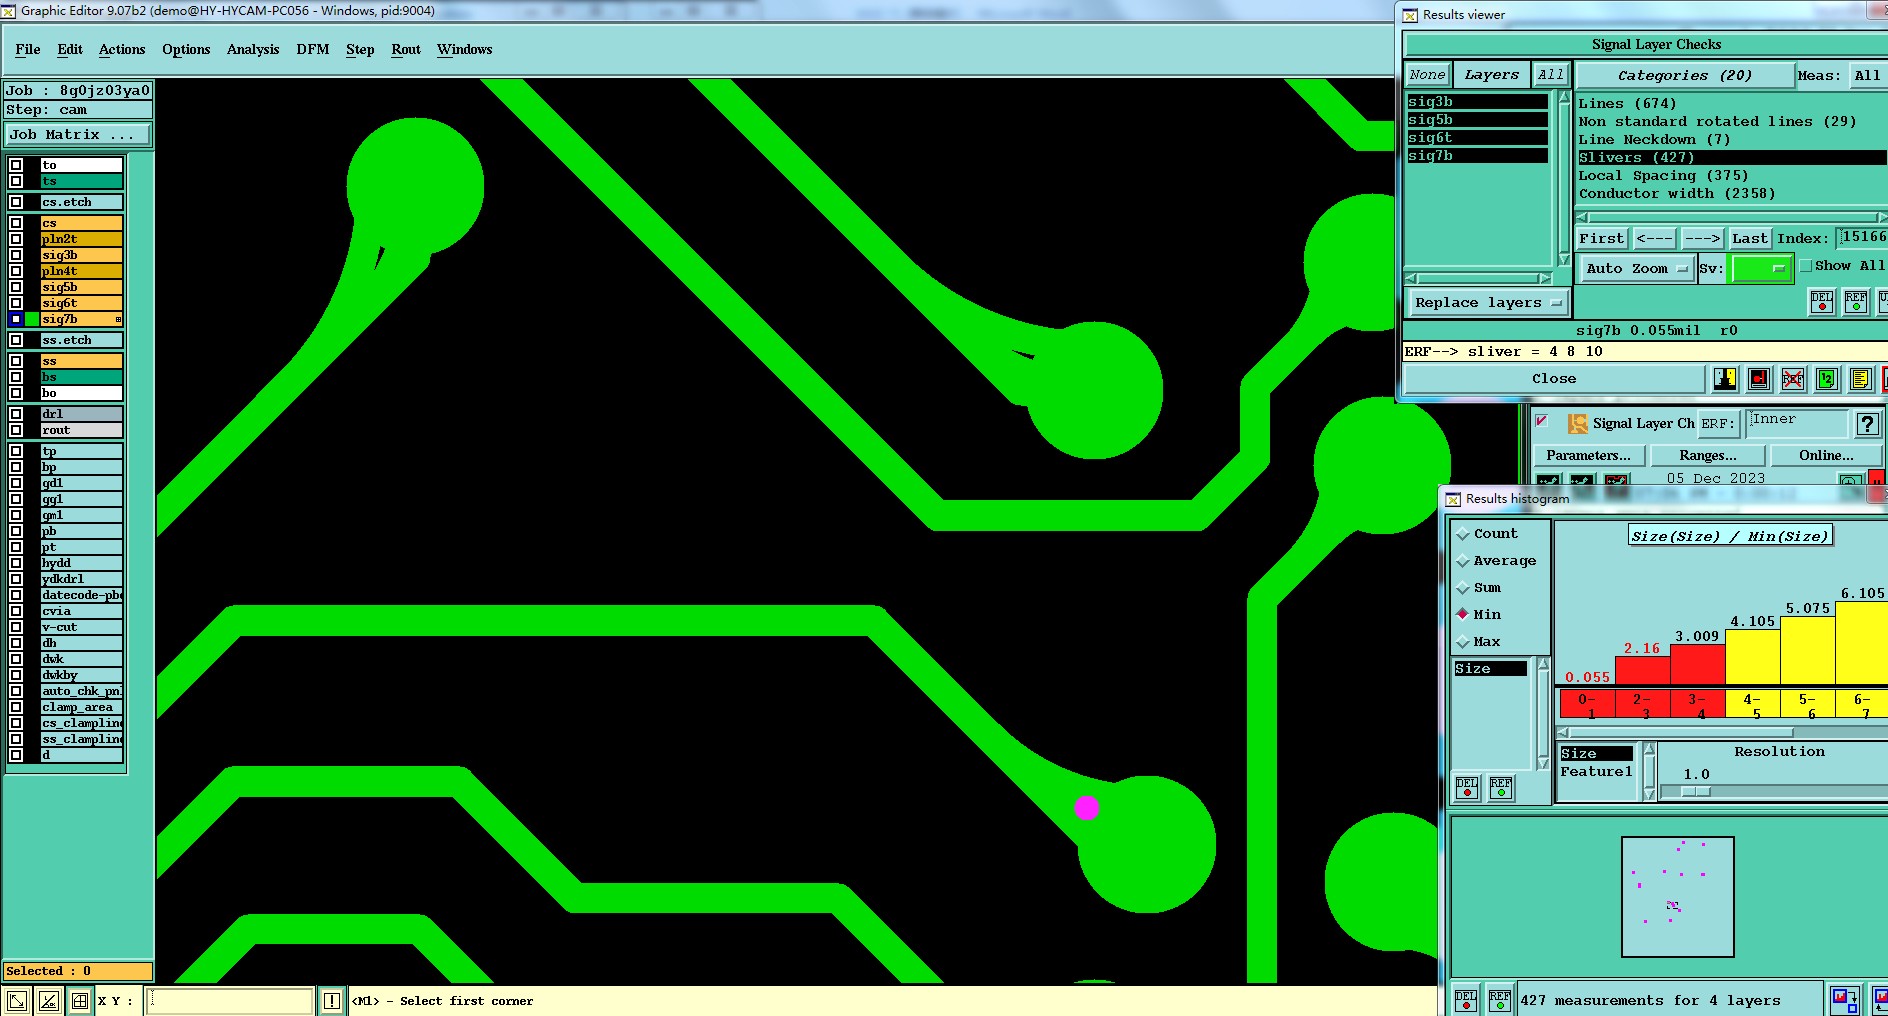The height and width of the screenshot is (1016, 1888).
Task: Click the X Y coordinate input field
Action: tap(229, 1000)
